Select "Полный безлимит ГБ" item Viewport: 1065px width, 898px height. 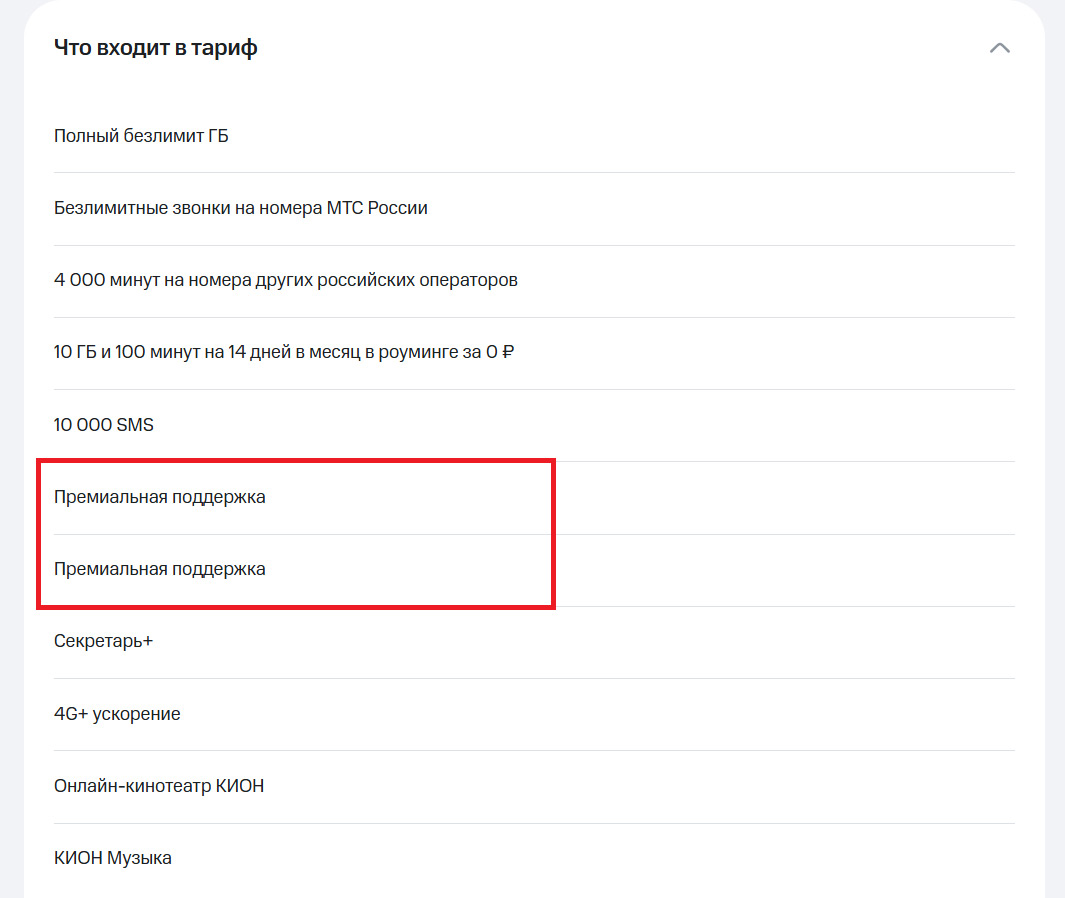point(141,136)
